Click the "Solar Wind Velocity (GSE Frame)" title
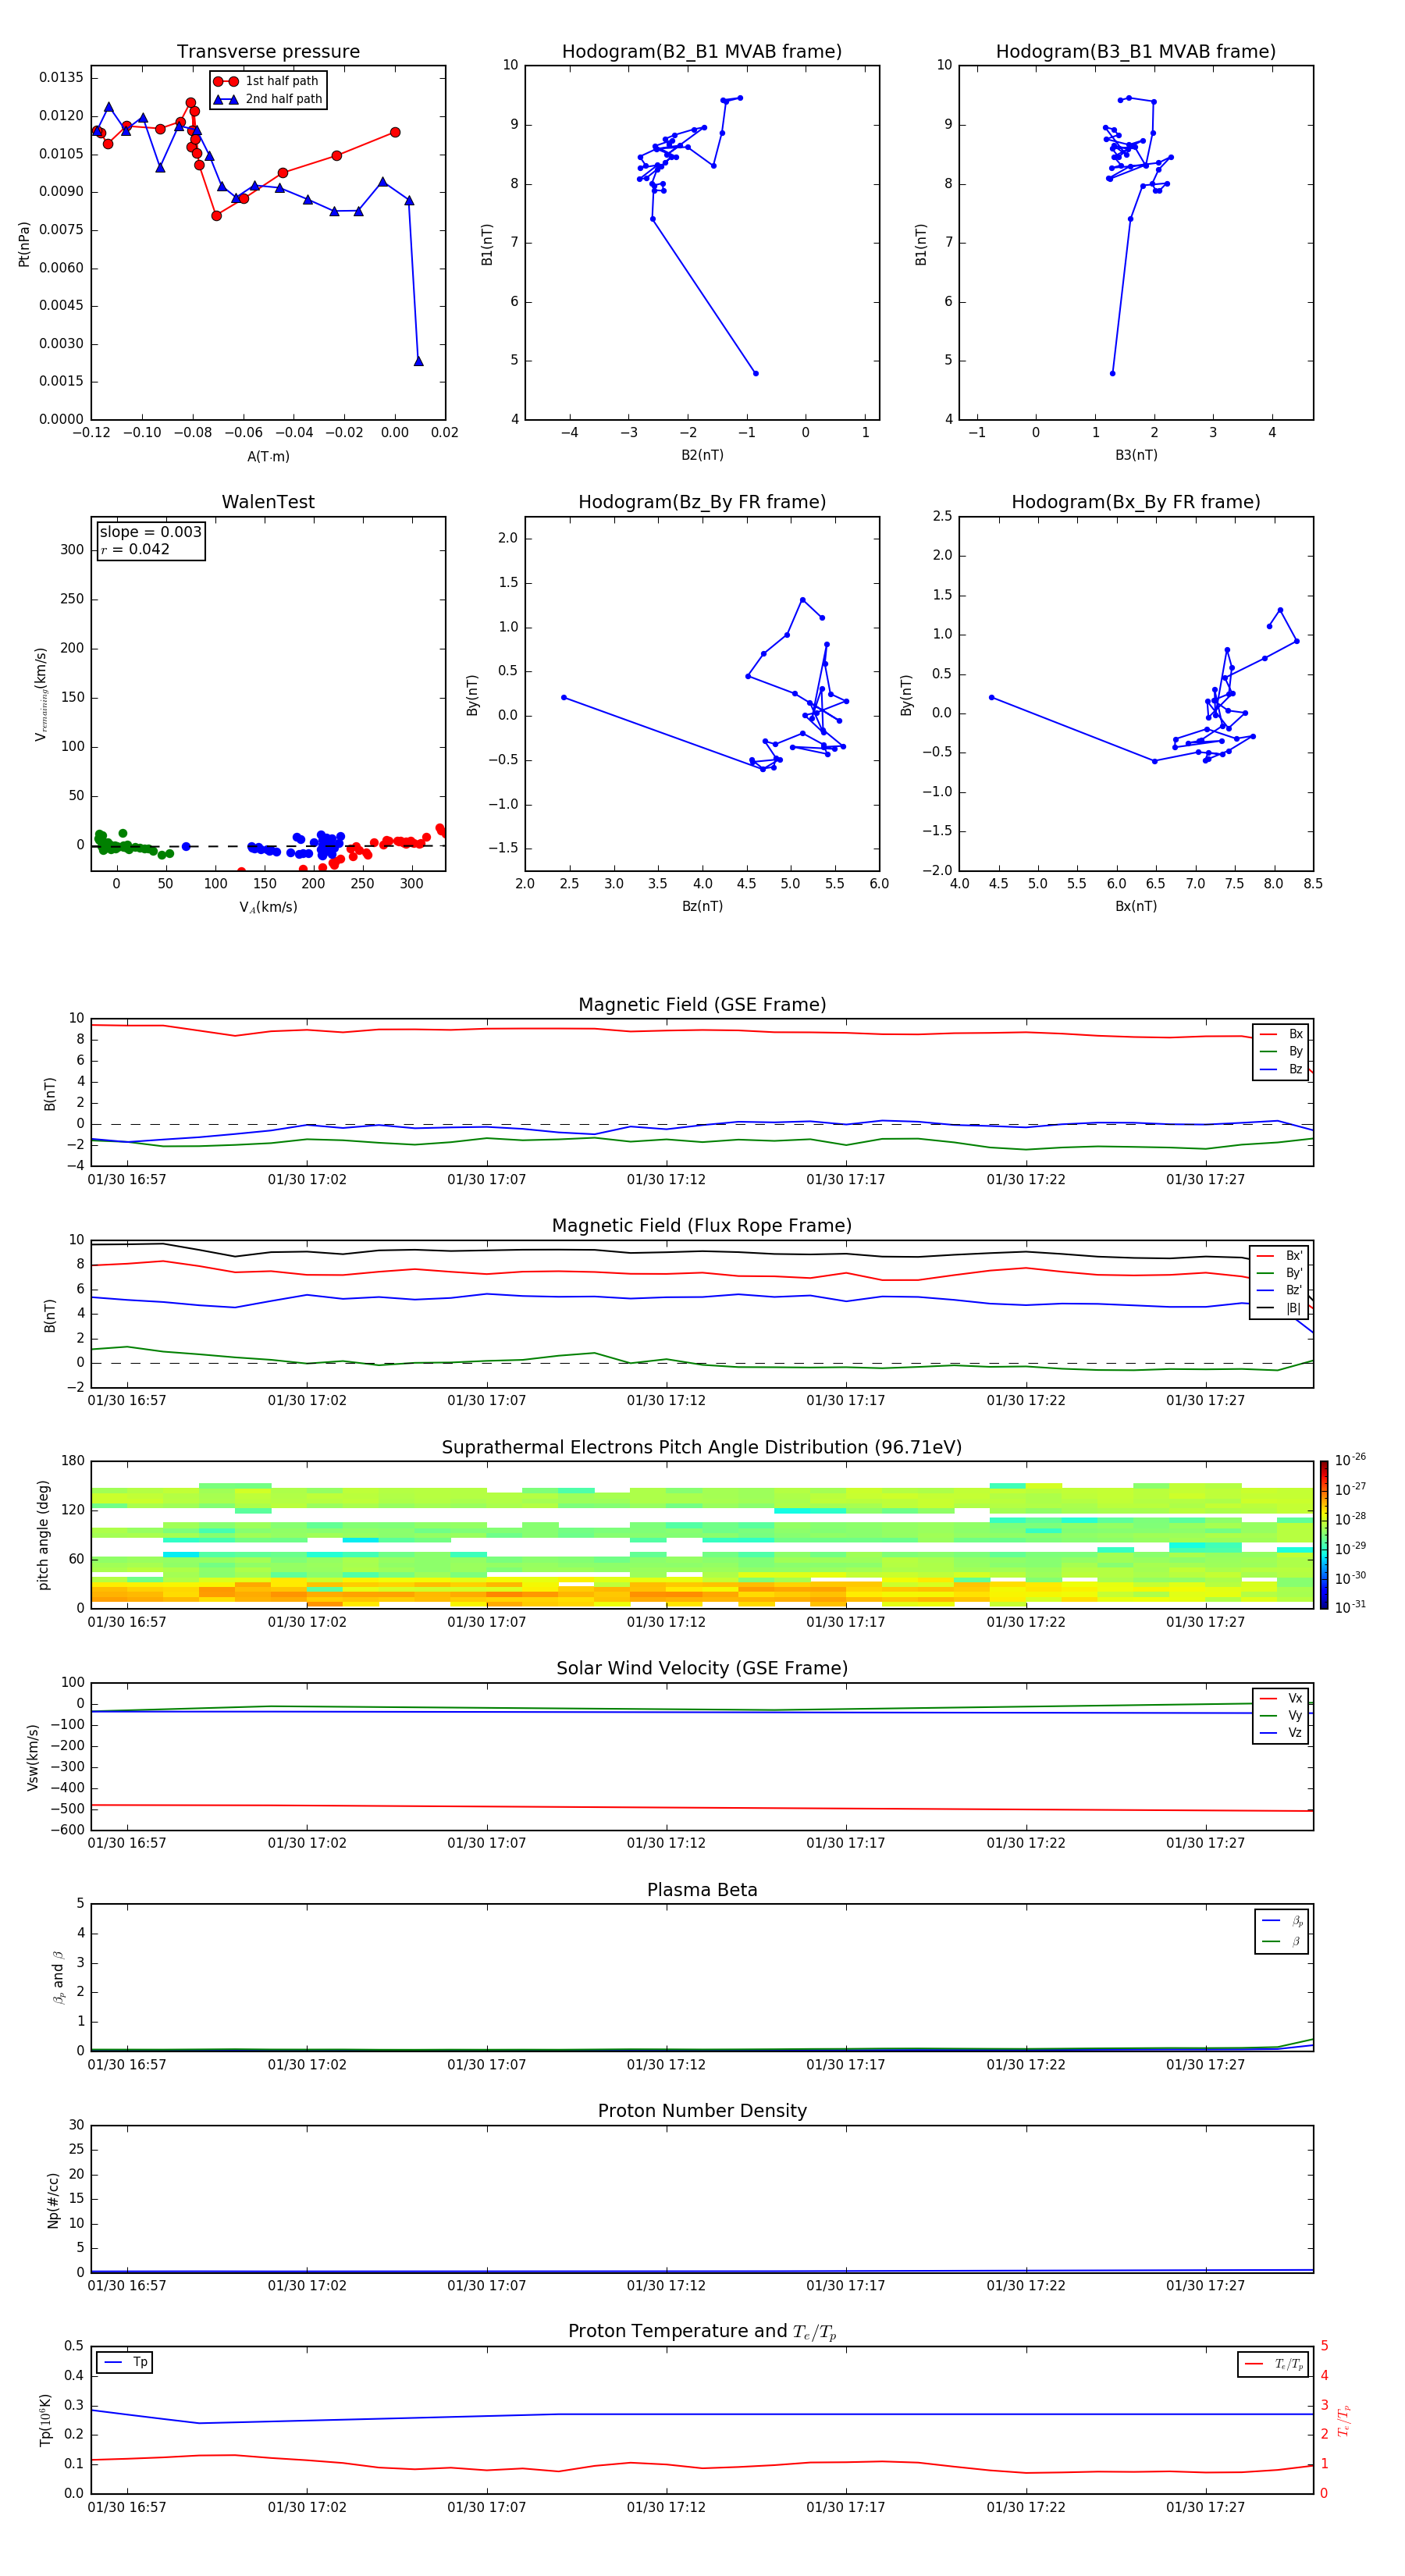The image size is (1405, 2576). click(x=701, y=1669)
